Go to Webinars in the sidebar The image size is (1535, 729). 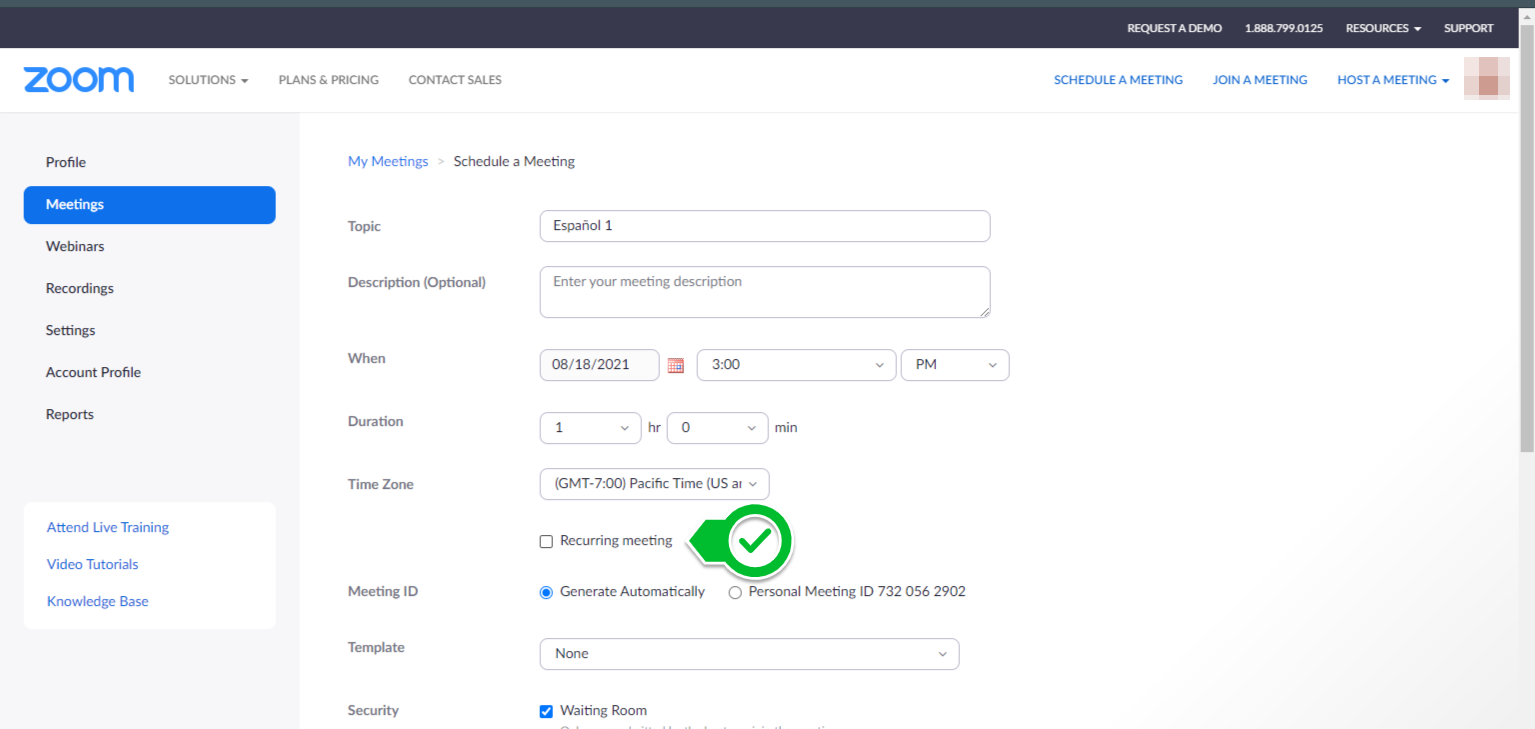[75, 246]
